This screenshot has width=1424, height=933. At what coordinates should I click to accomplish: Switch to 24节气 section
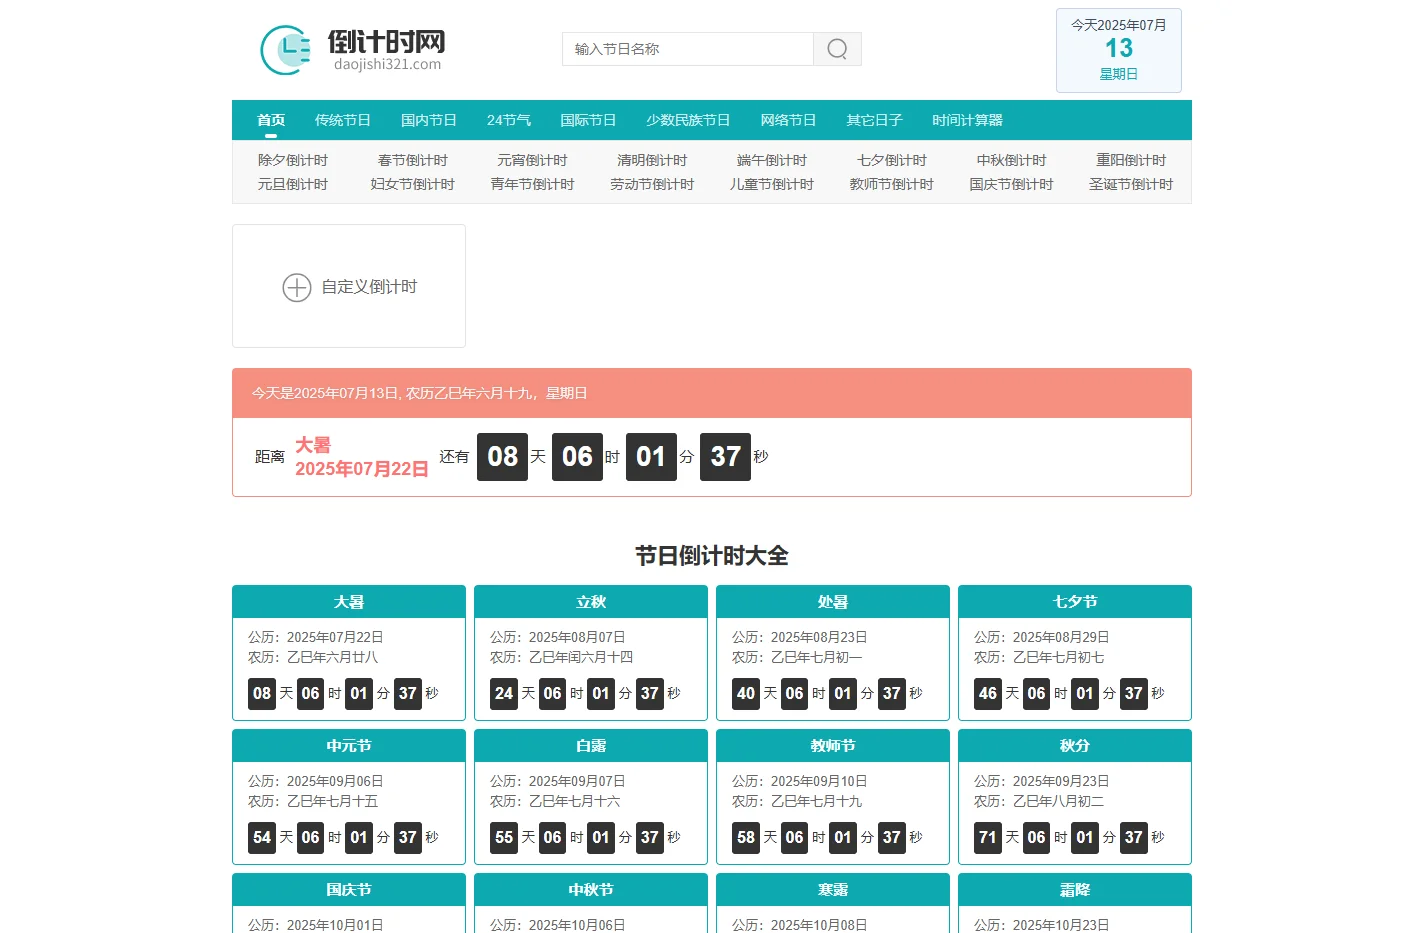tap(509, 120)
